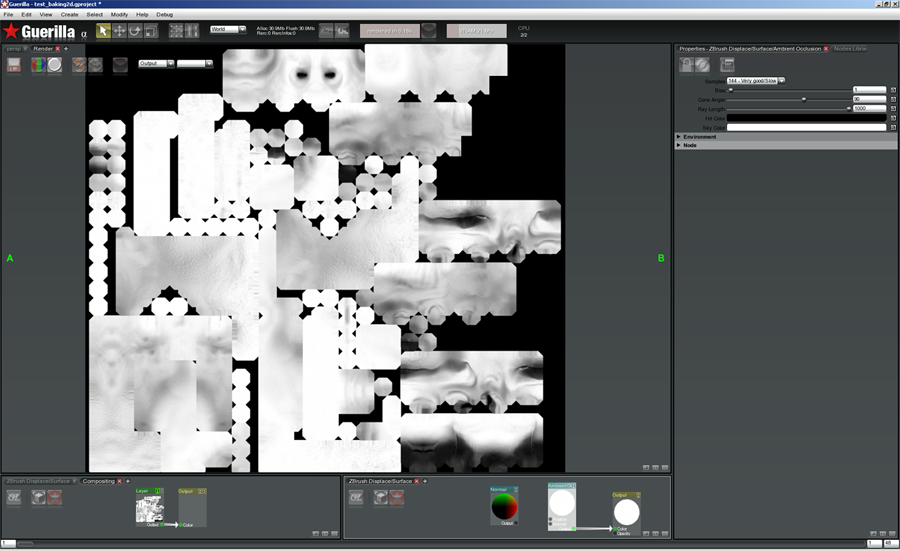Click the Cone Angle value field
Image resolution: width=900 pixels, height=551 pixels.
[x=870, y=99]
